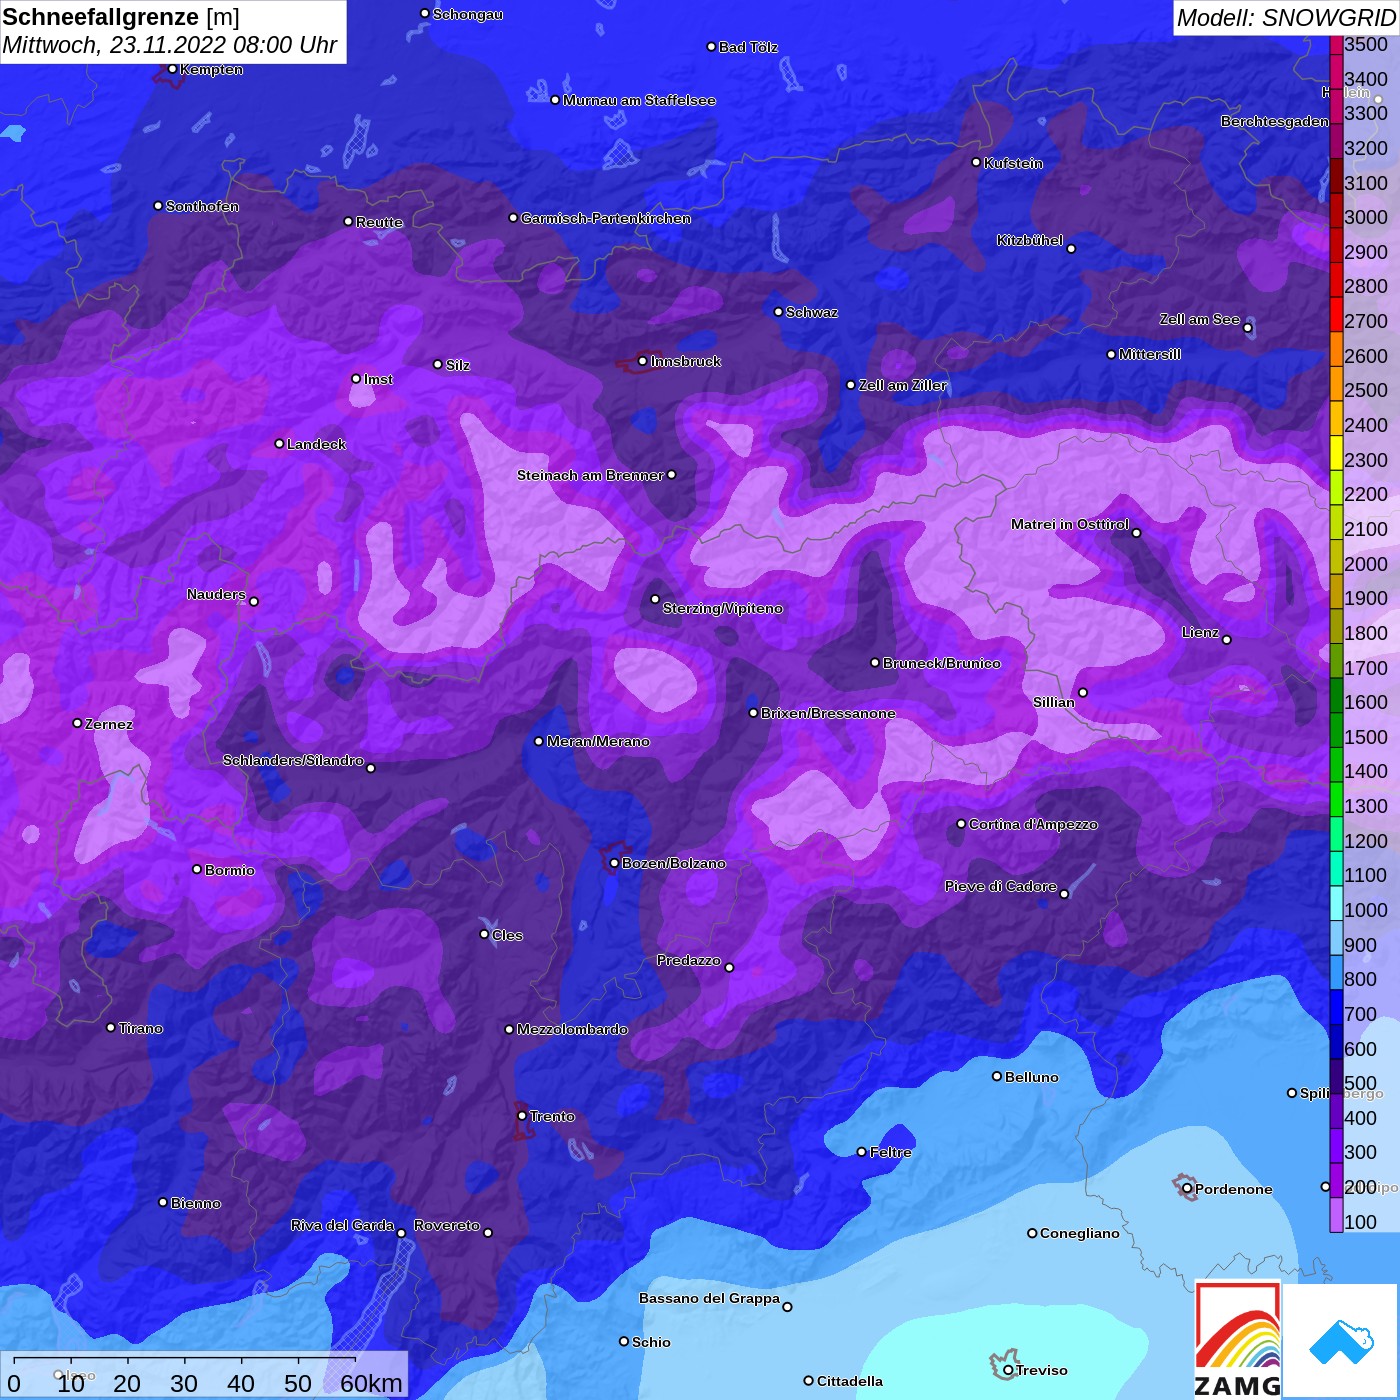Click the 'Zell am Ziller' label

click(x=902, y=385)
